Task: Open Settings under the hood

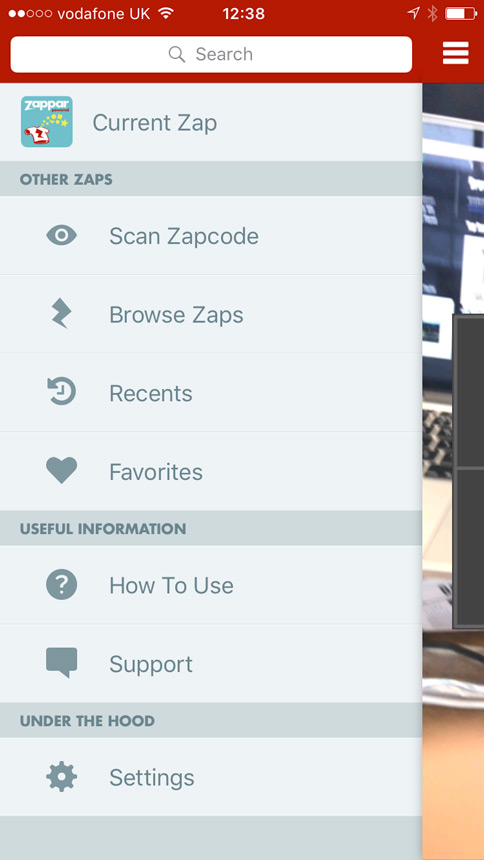Action: coord(211,777)
